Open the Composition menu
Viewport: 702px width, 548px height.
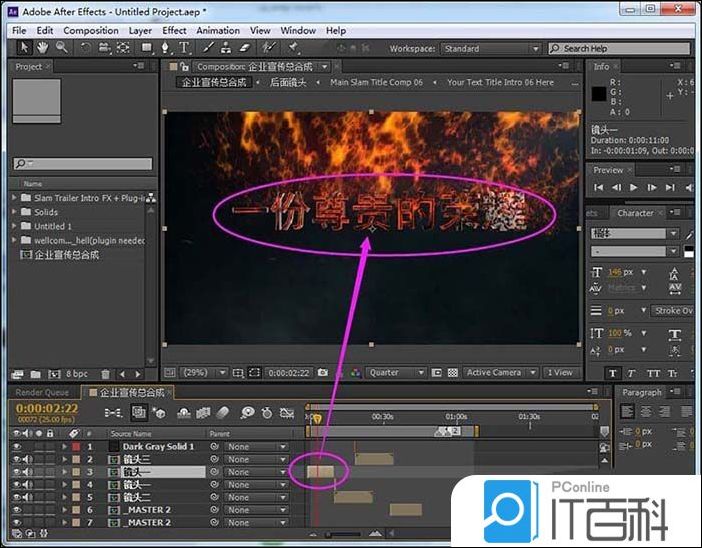[x=91, y=31]
